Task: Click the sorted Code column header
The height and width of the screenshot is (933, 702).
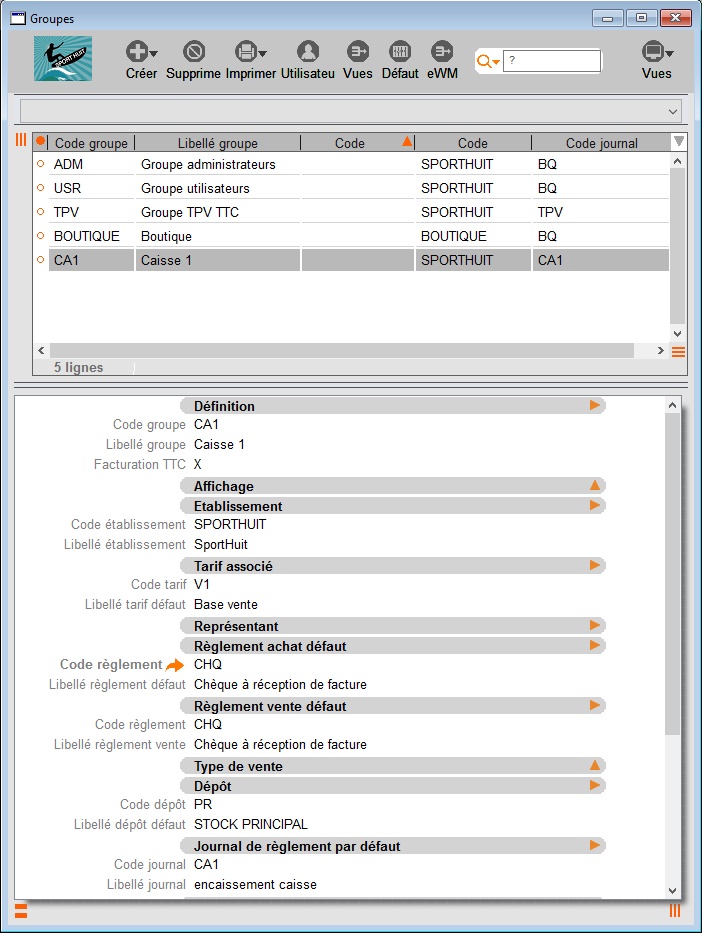Action: [x=357, y=143]
